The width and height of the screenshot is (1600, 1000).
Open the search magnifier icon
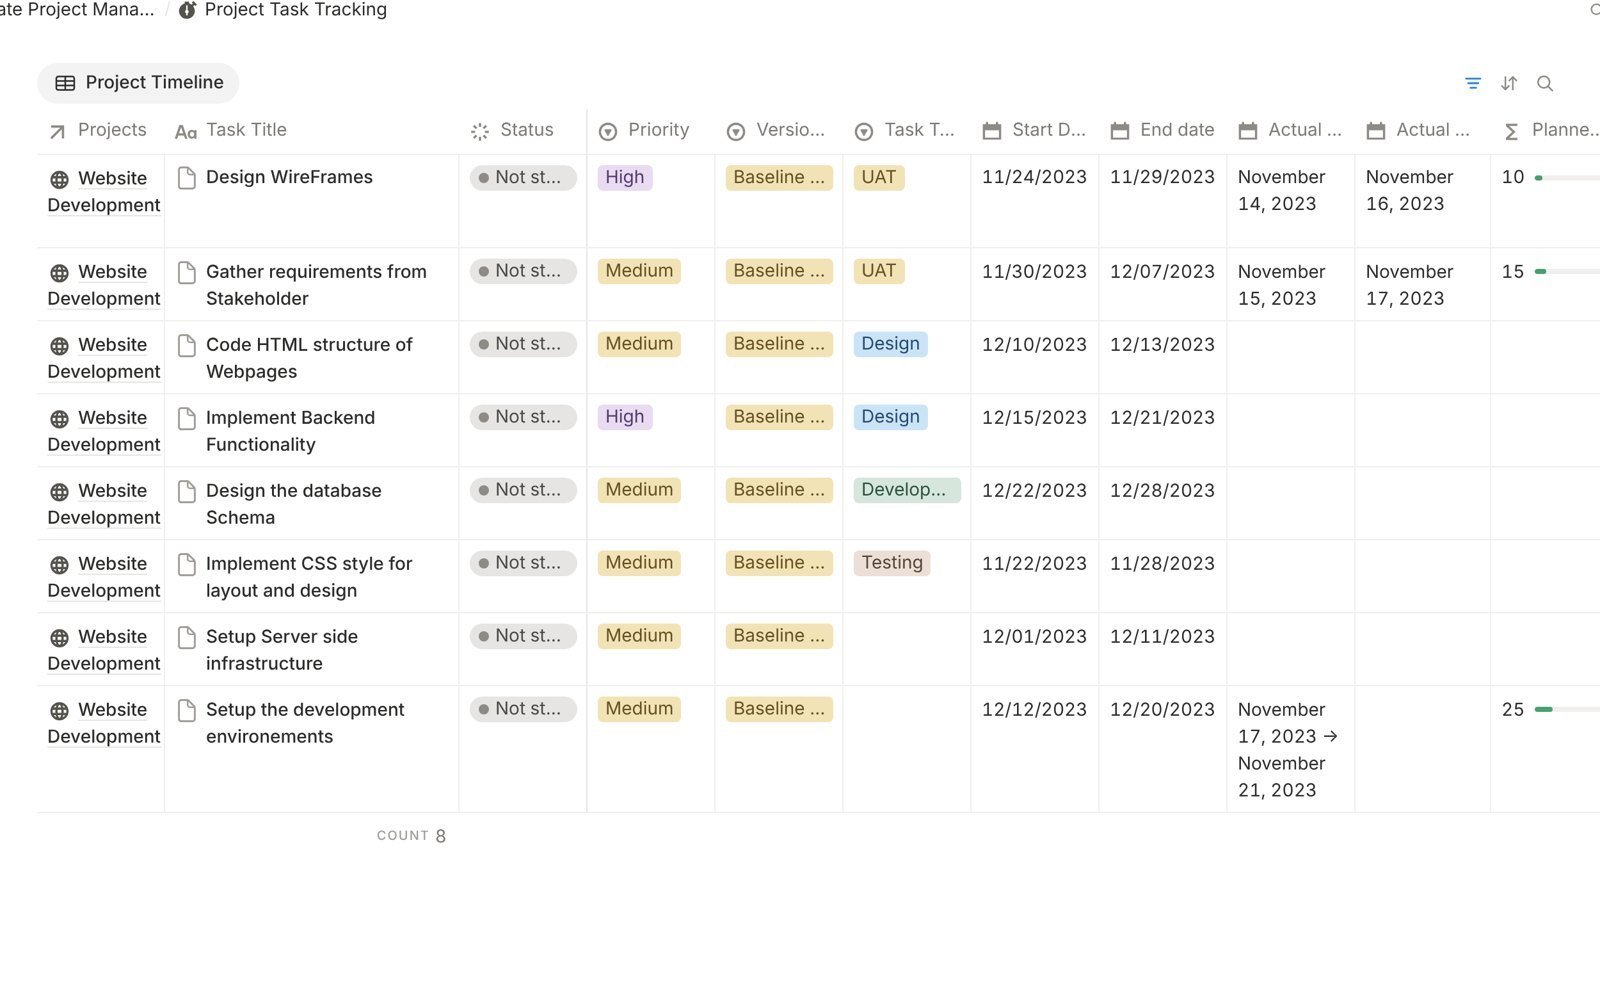pos(1545,83)
